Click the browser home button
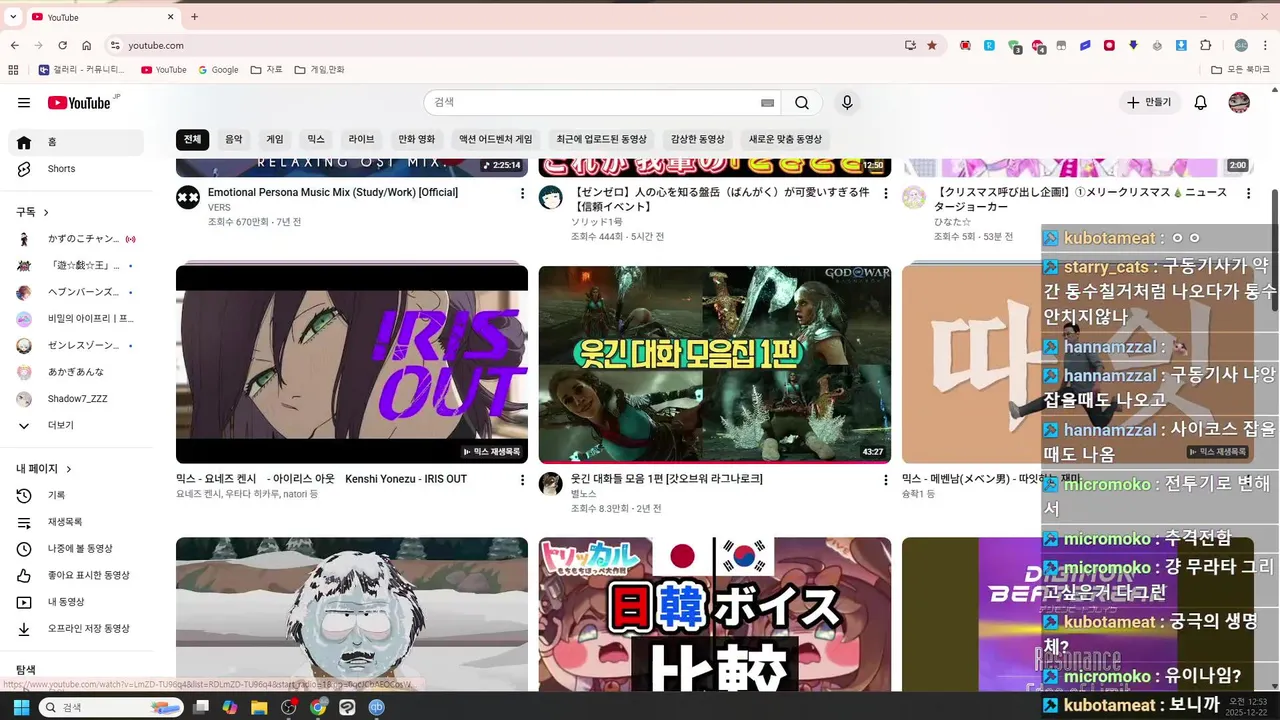 click(87, 45)
